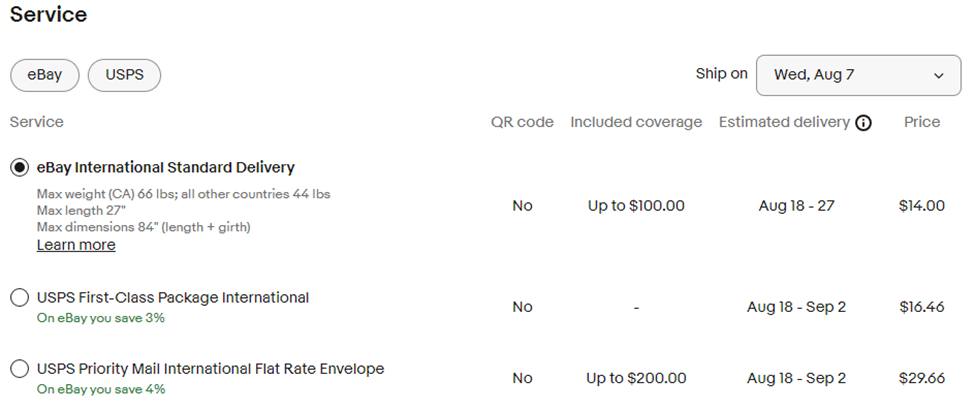Select eBay International Standard Delivery radio button
Screen dimensions: 975x411
(20, 167)
